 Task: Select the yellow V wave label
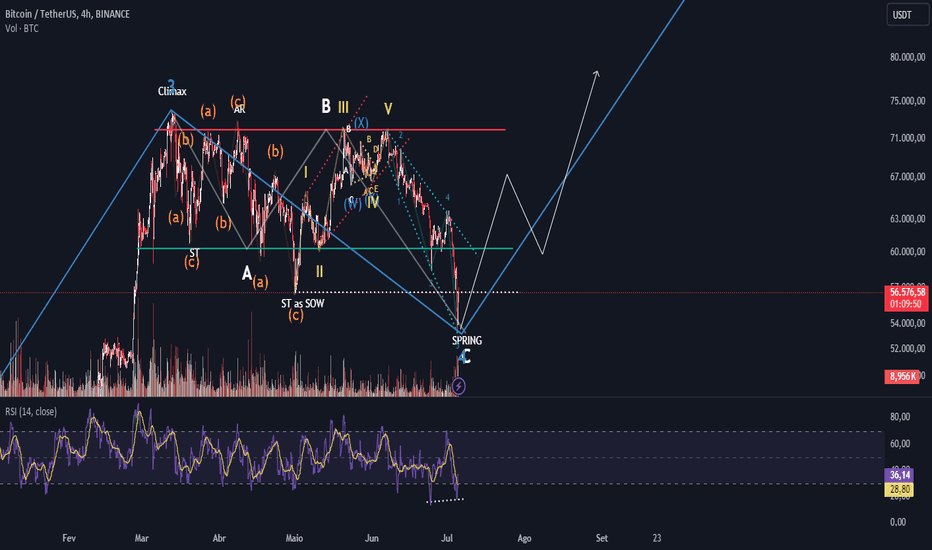pos(388,109)
